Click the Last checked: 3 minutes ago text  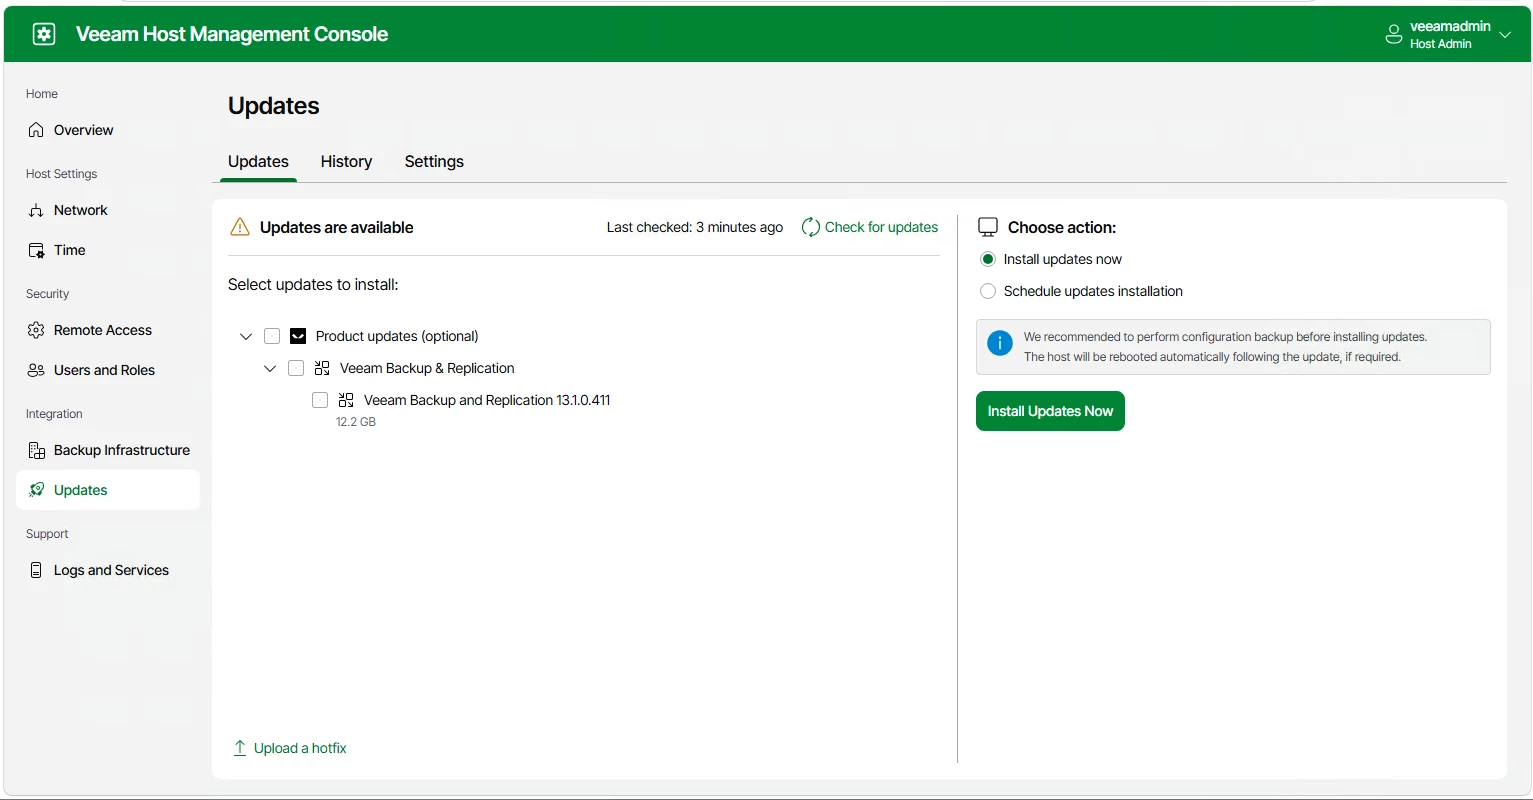[695, 227]
